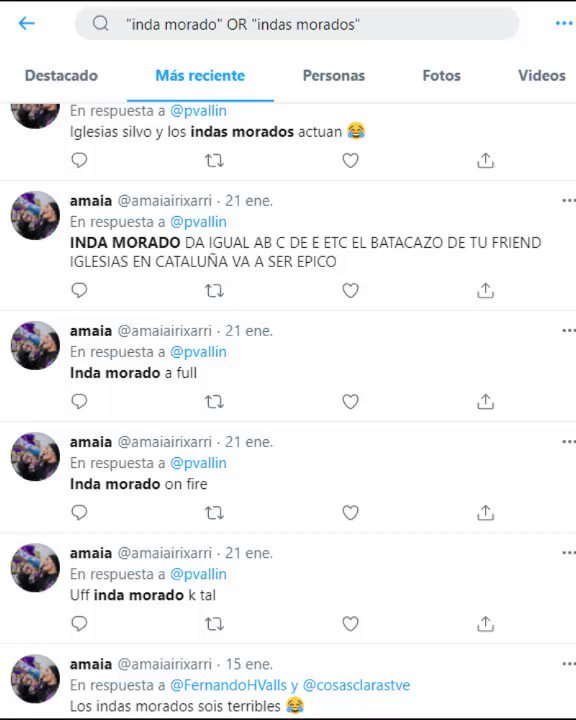The height and width of the screenshot is (720, 576).
Task: Go back using the blue arrow icon
Action: coord(26,23)
